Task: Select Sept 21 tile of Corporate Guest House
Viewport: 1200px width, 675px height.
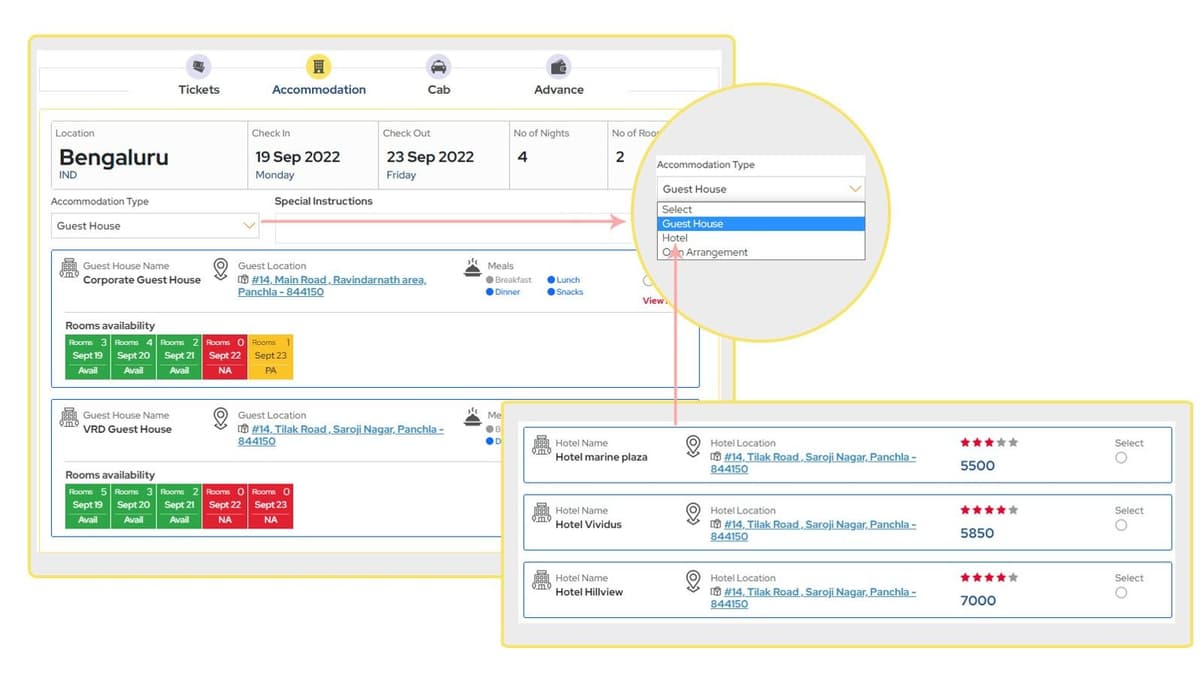Action: pyautogui.click(x=179, y=357)
